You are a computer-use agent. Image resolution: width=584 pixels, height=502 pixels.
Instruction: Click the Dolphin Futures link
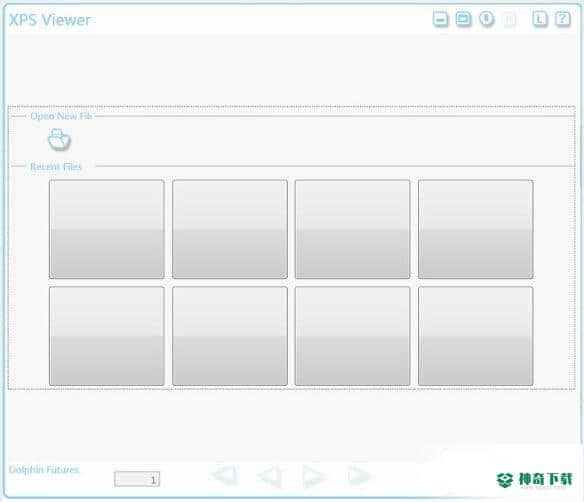pyautogui.click(x=44, y=470)
